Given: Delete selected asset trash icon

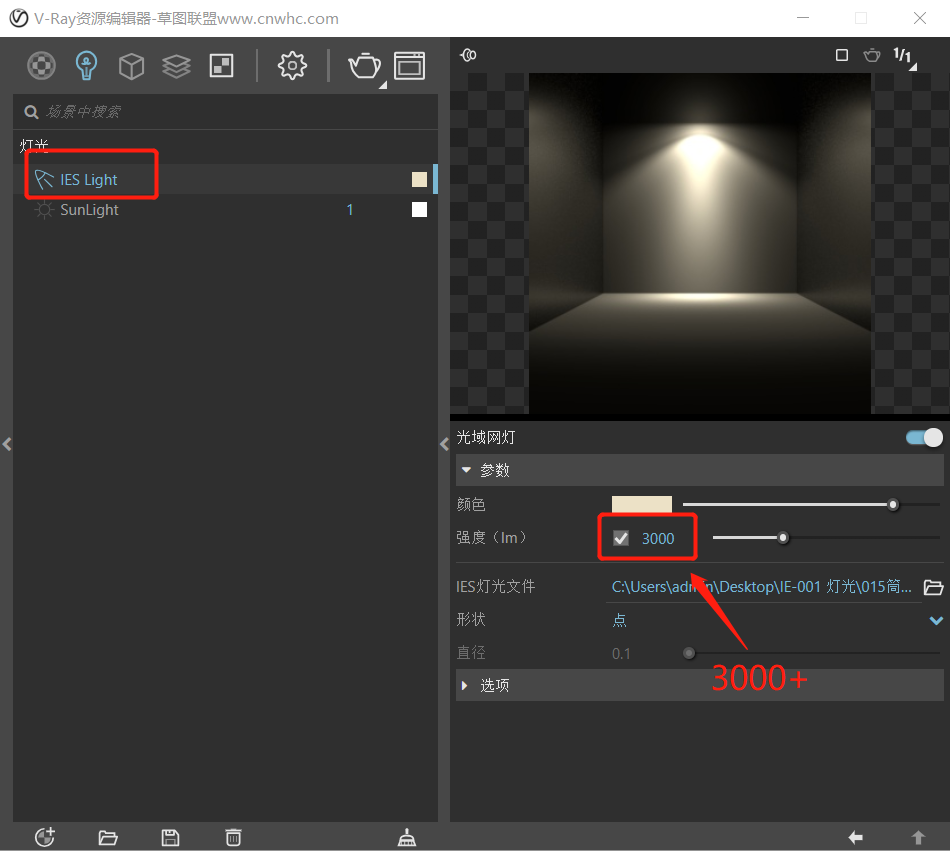Looking at the screenshot, I should point(233,837).
